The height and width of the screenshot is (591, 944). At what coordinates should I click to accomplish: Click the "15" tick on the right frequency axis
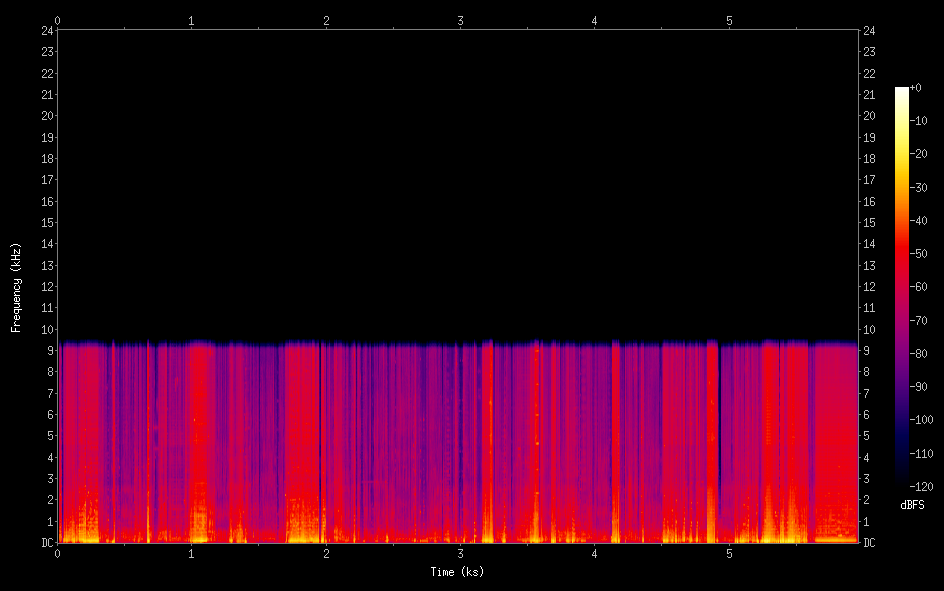click(869, 223)
